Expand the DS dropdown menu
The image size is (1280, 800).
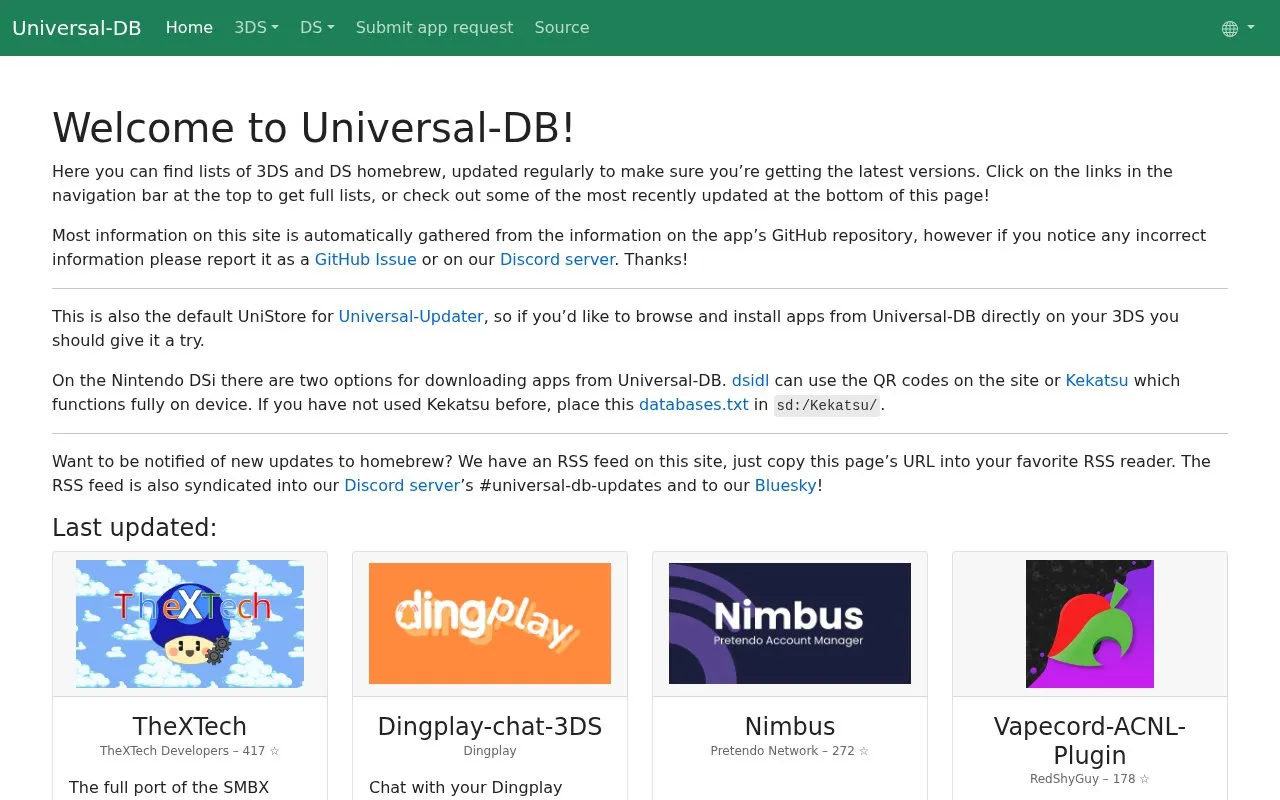317,28
